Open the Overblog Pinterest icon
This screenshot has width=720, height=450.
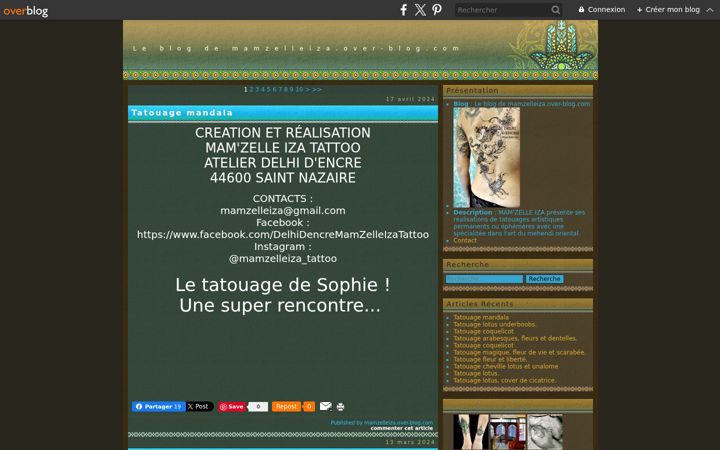tap(437, 10)
